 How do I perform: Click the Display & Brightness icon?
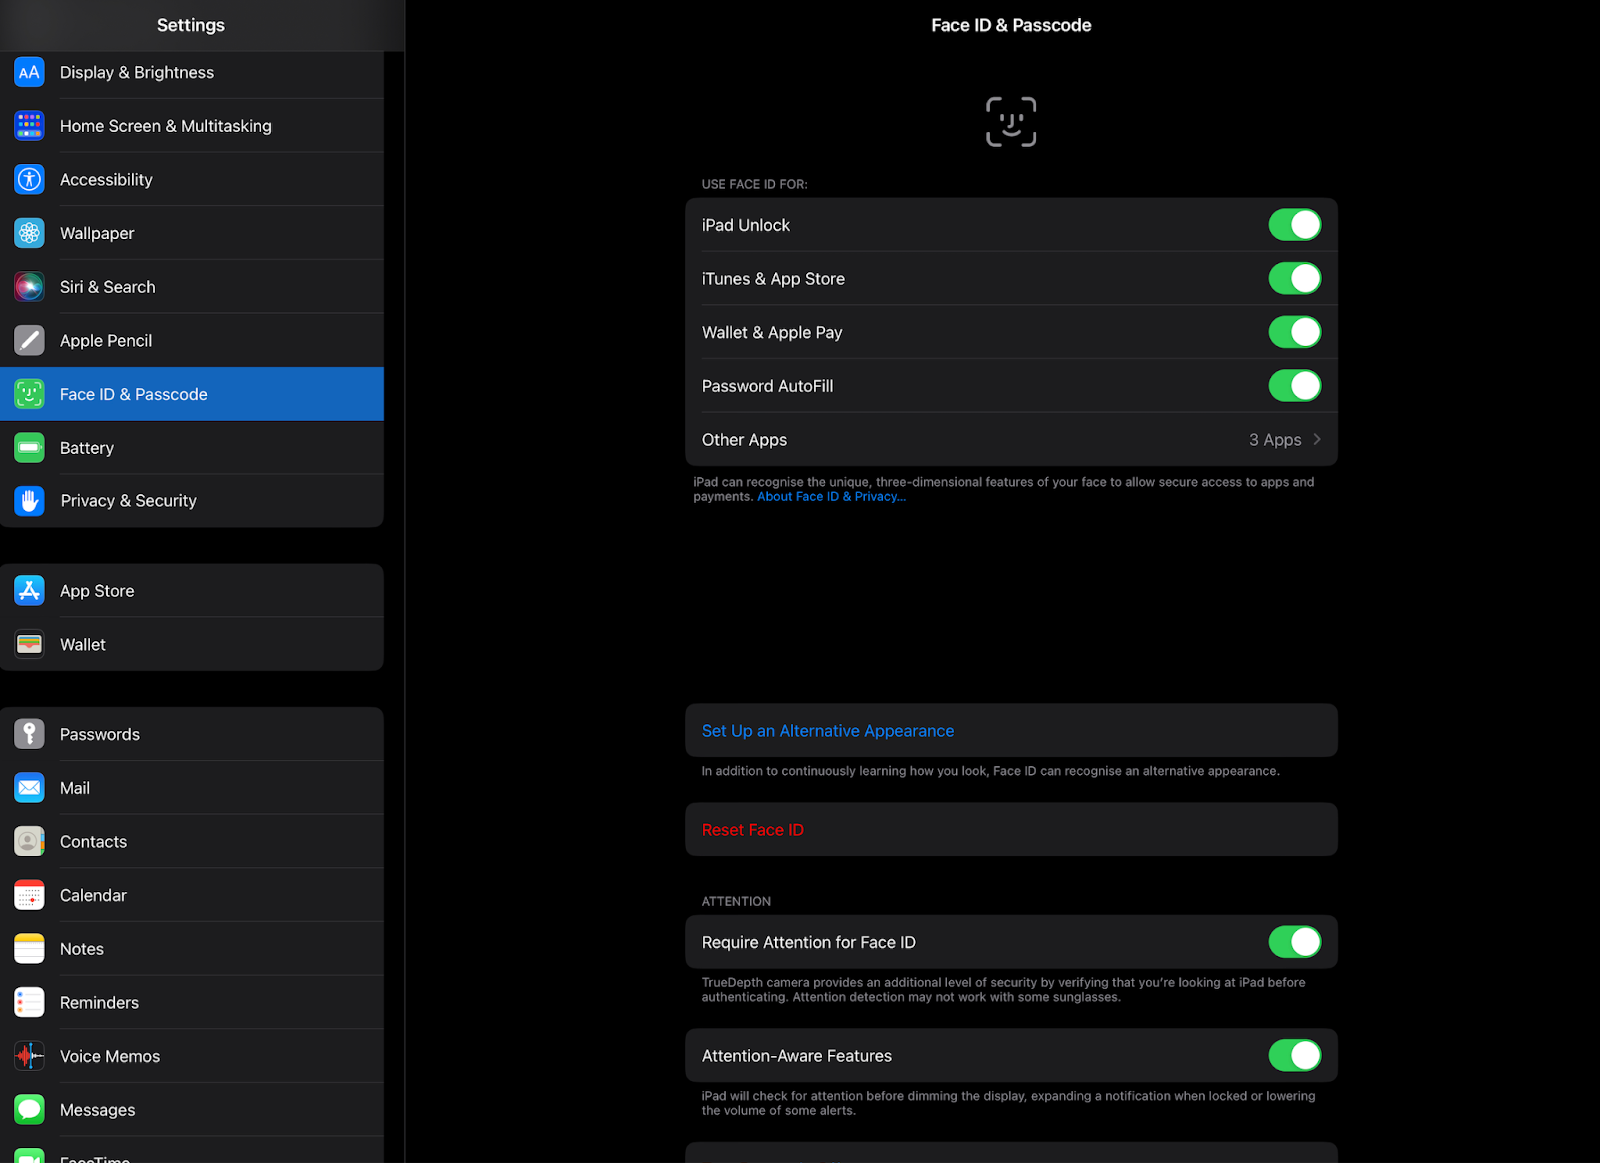29,72
